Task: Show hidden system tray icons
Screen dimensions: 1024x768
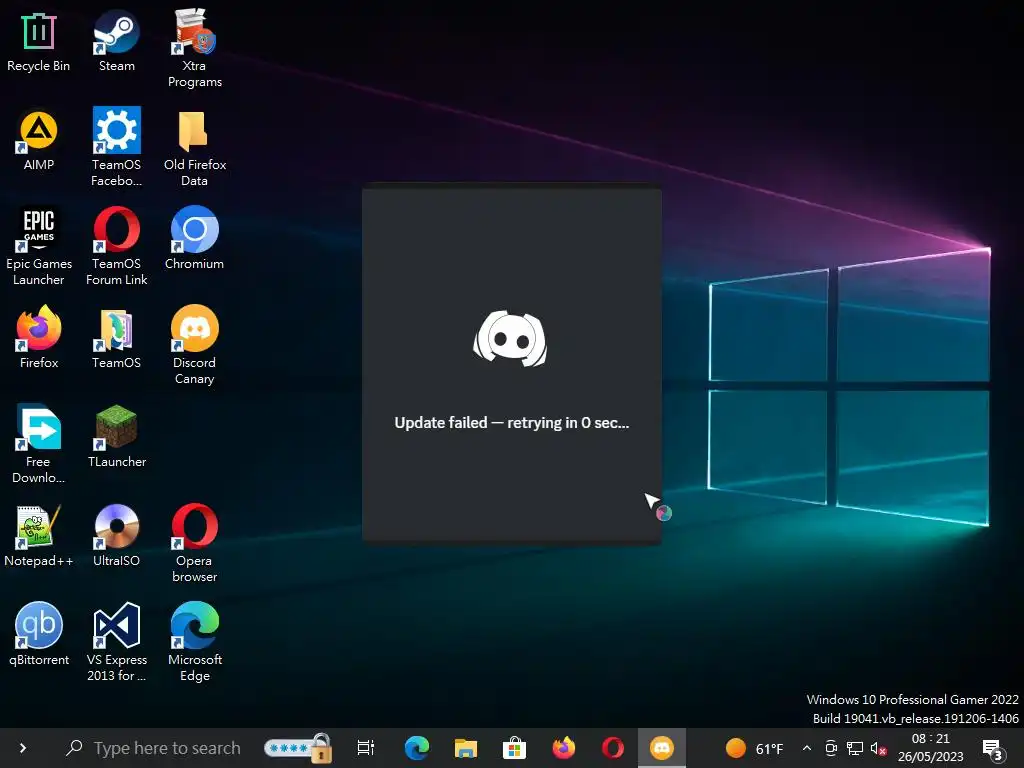Action: [807, 748]
